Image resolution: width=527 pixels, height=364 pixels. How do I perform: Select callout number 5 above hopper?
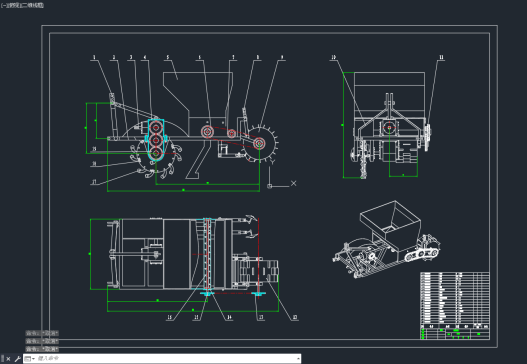167,57
